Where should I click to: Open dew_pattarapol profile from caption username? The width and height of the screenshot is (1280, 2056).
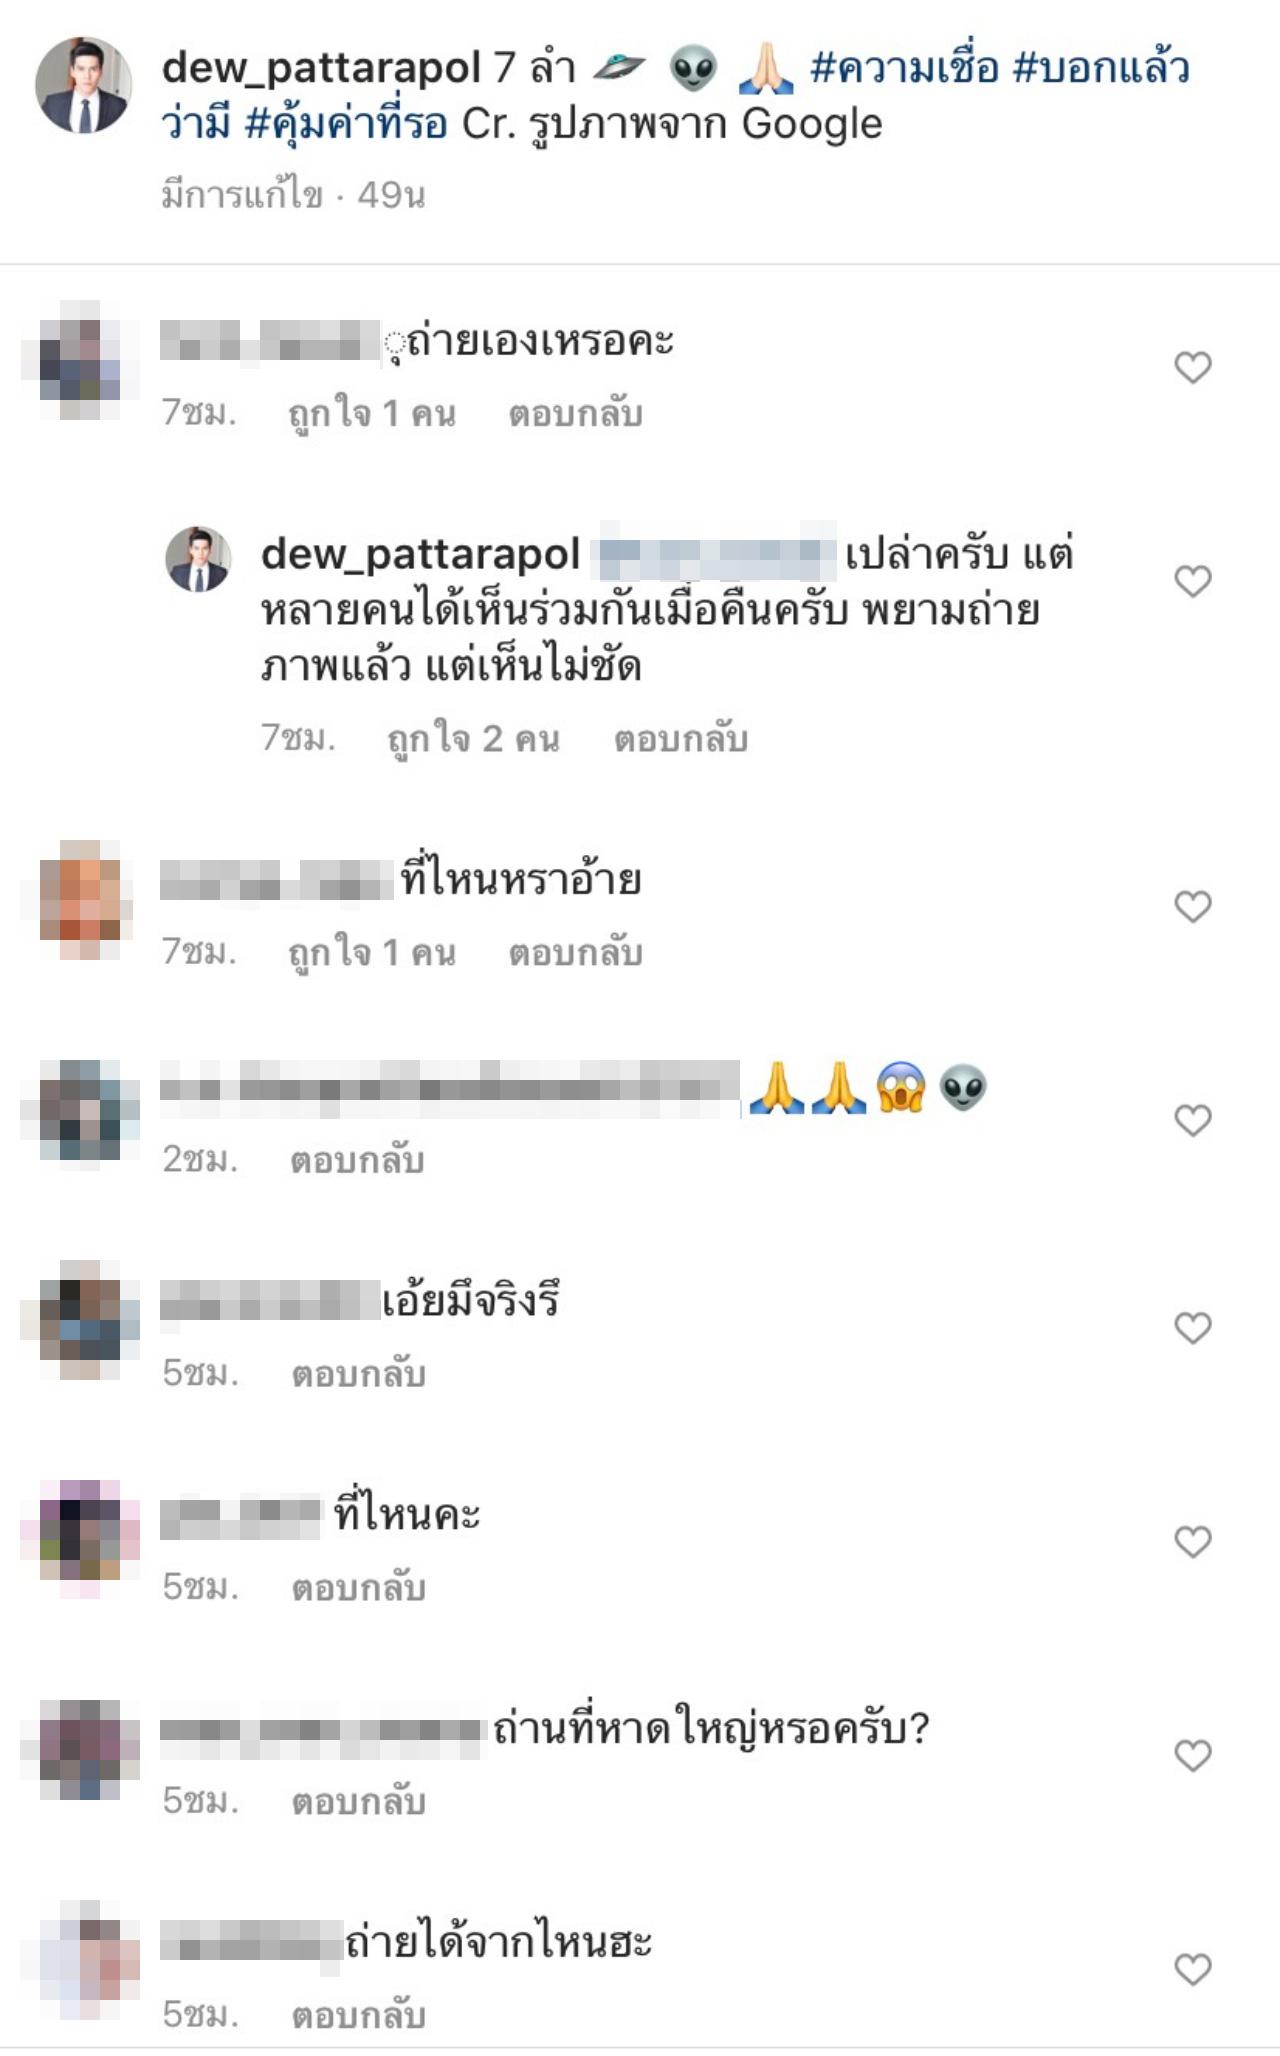tap(321, 68)
